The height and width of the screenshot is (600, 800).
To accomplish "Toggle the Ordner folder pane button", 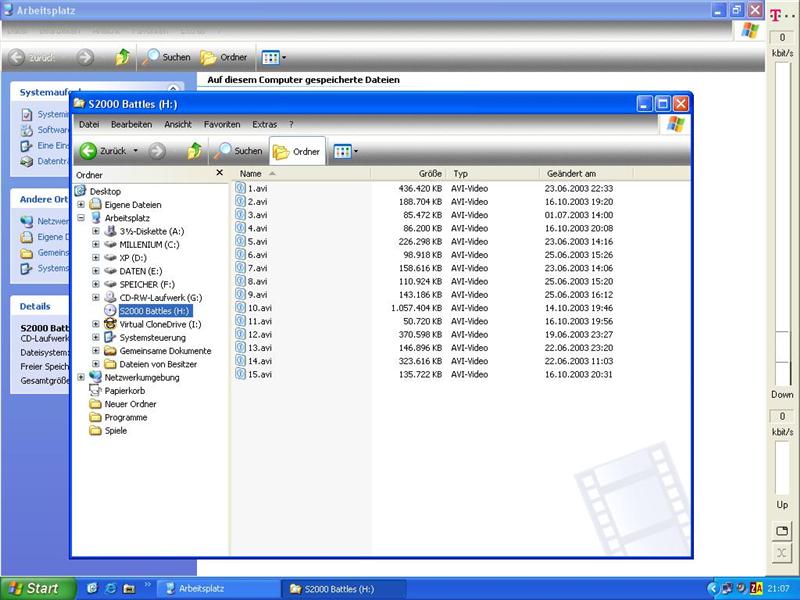I will coord(297,151).
